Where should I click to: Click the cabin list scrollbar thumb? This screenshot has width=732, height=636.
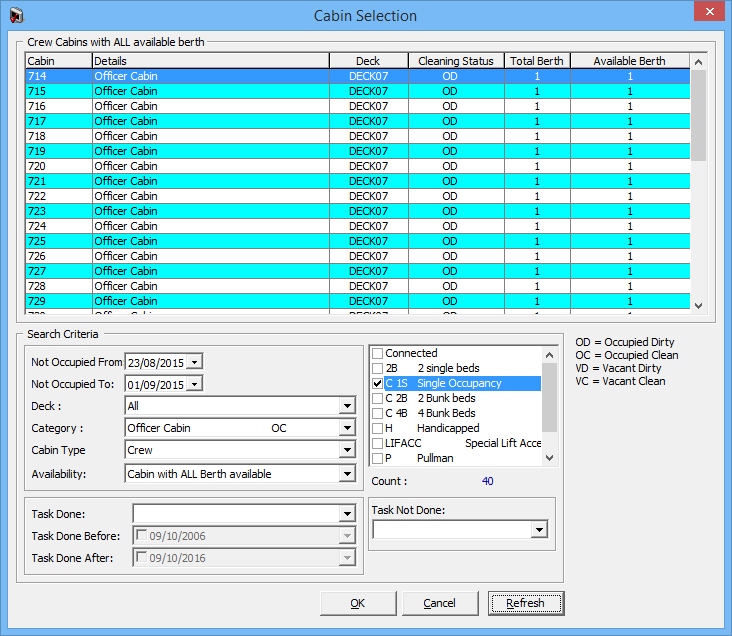698,115
